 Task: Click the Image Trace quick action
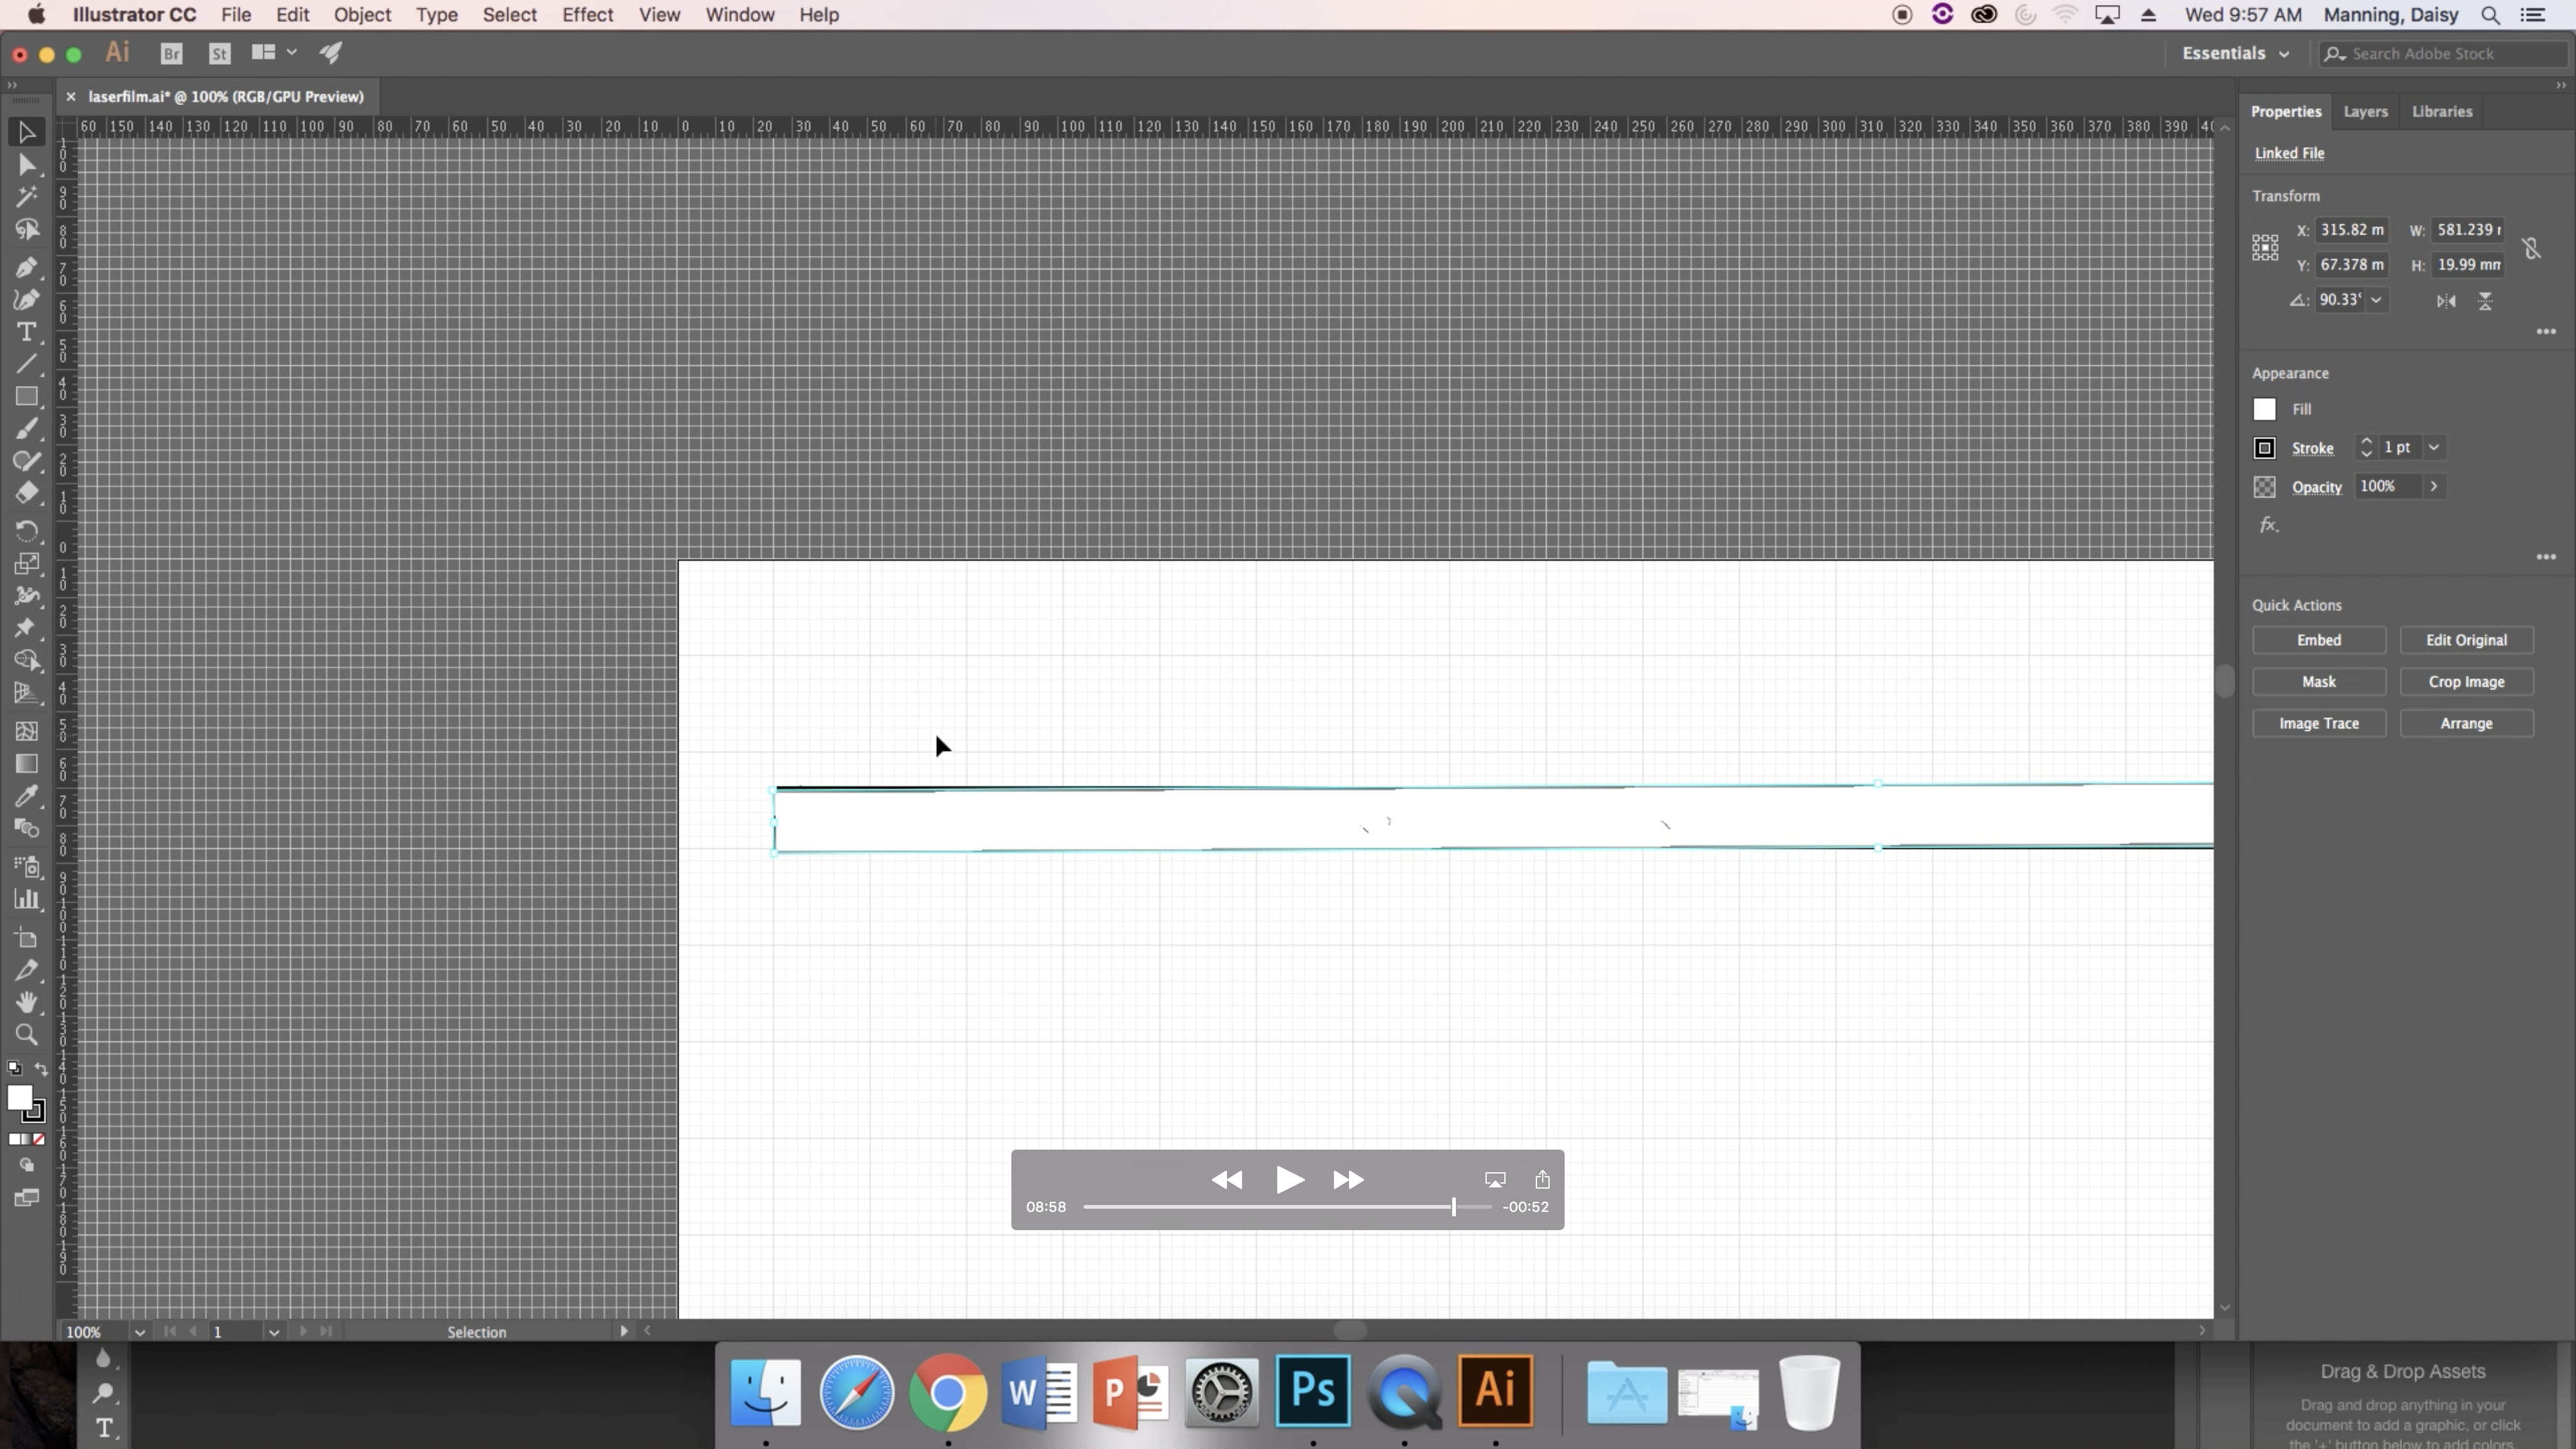2319,722
